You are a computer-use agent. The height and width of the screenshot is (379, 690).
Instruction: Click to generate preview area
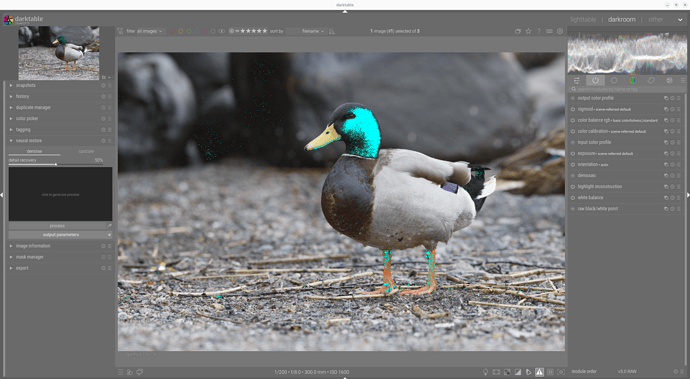pyautogui.click(x=60, y=194)
